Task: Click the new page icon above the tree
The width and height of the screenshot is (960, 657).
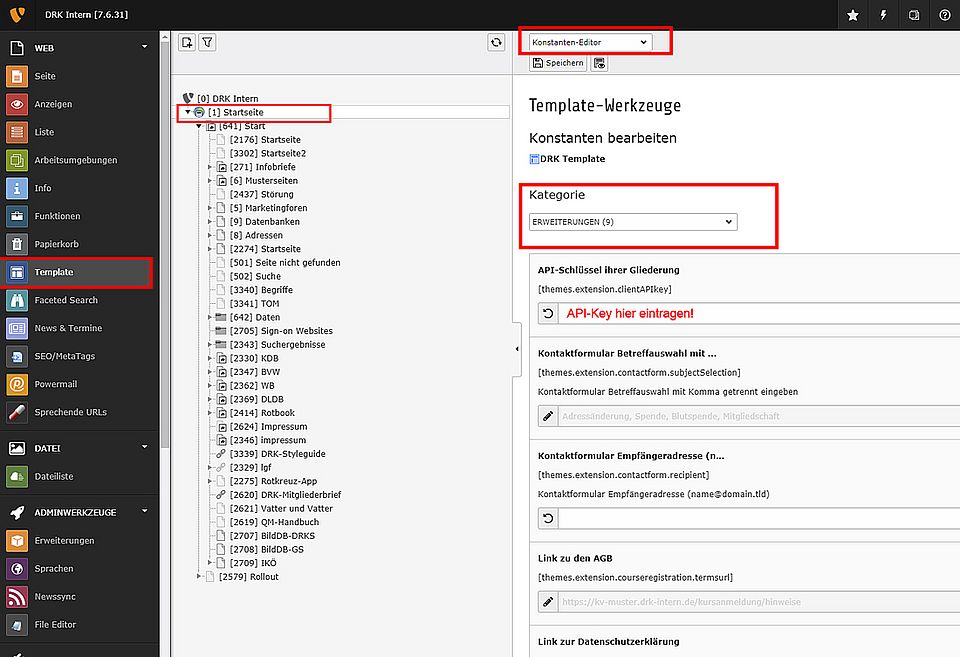Action: pyautogui.click(x=187, y=42)
